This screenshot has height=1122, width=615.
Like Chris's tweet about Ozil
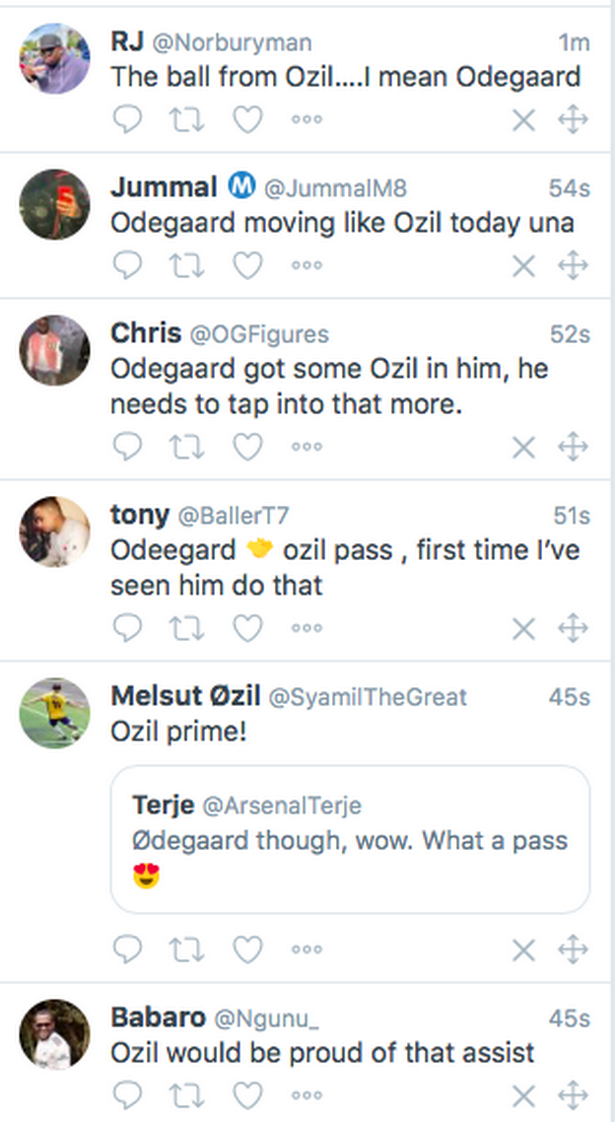(247, 447)
